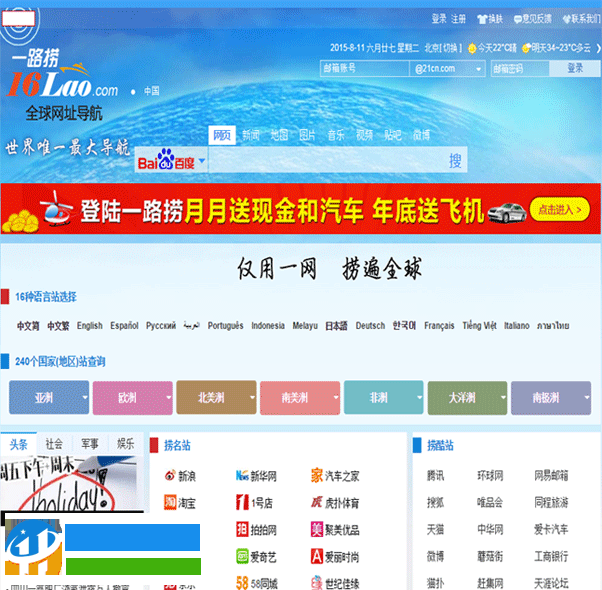
Task: Switch to 视频 search tab
Action: pyautogui.click(x=364, y=135)
